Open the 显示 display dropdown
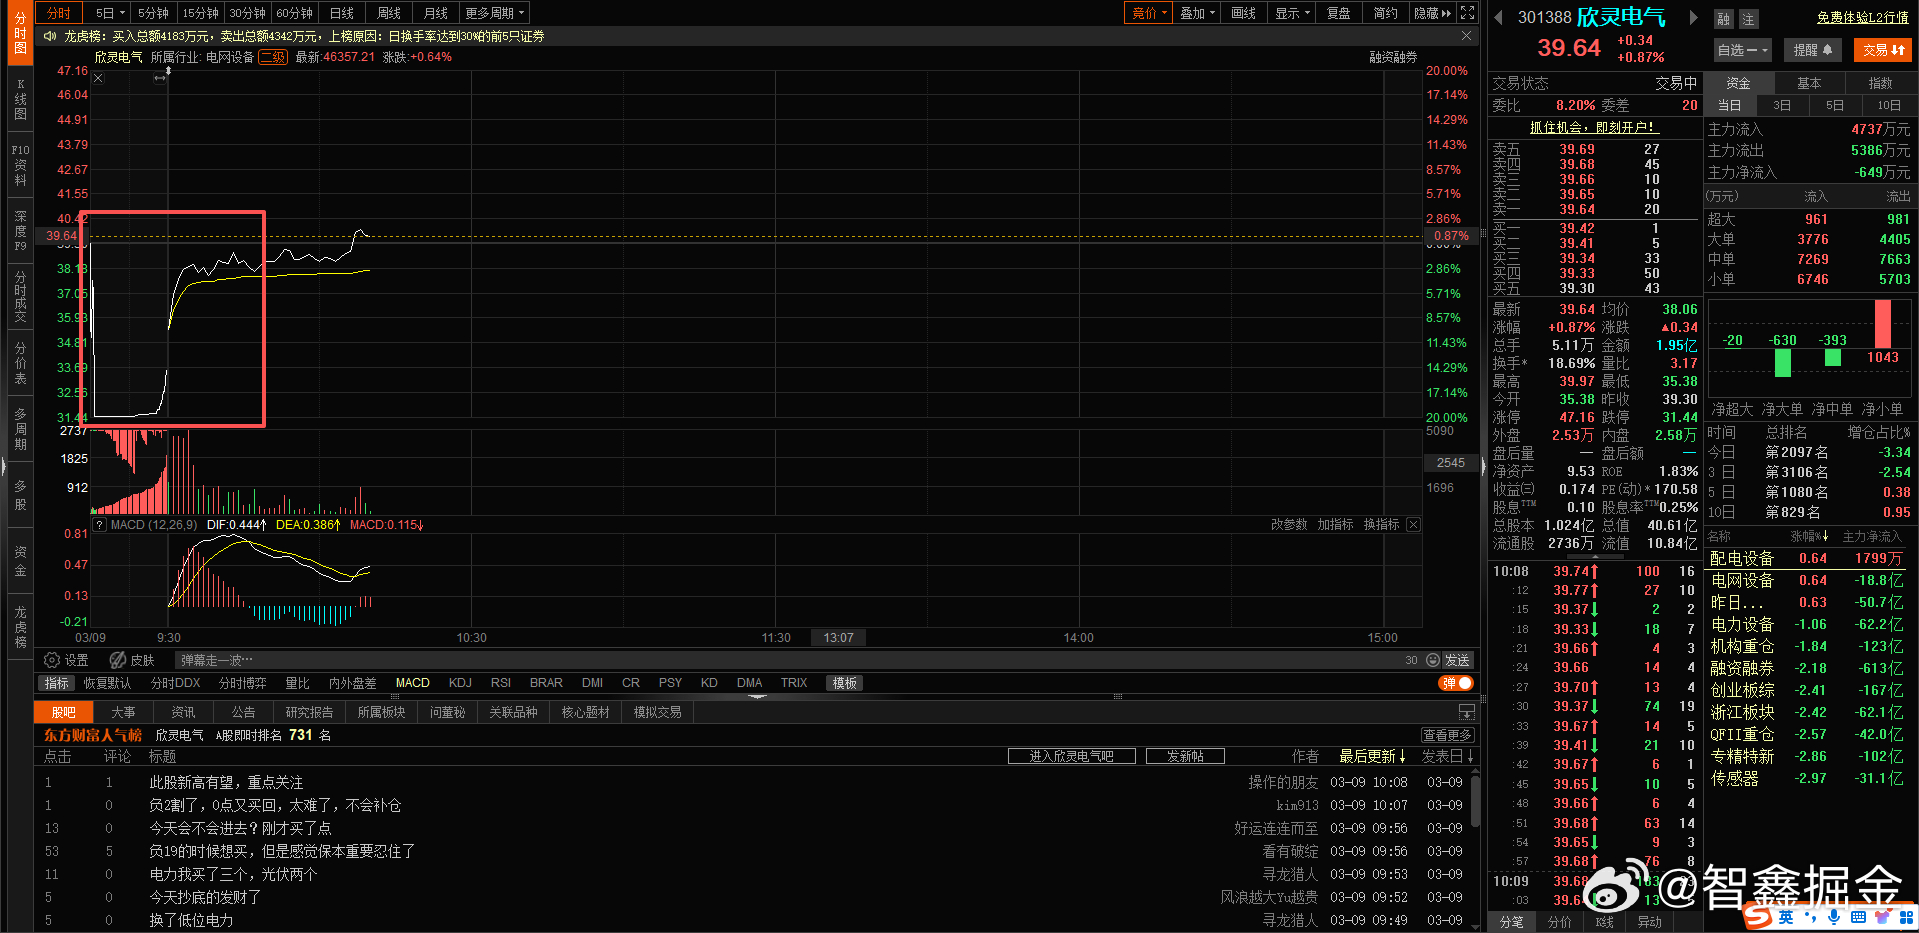1919x933 pixels. pos(1292,13)
